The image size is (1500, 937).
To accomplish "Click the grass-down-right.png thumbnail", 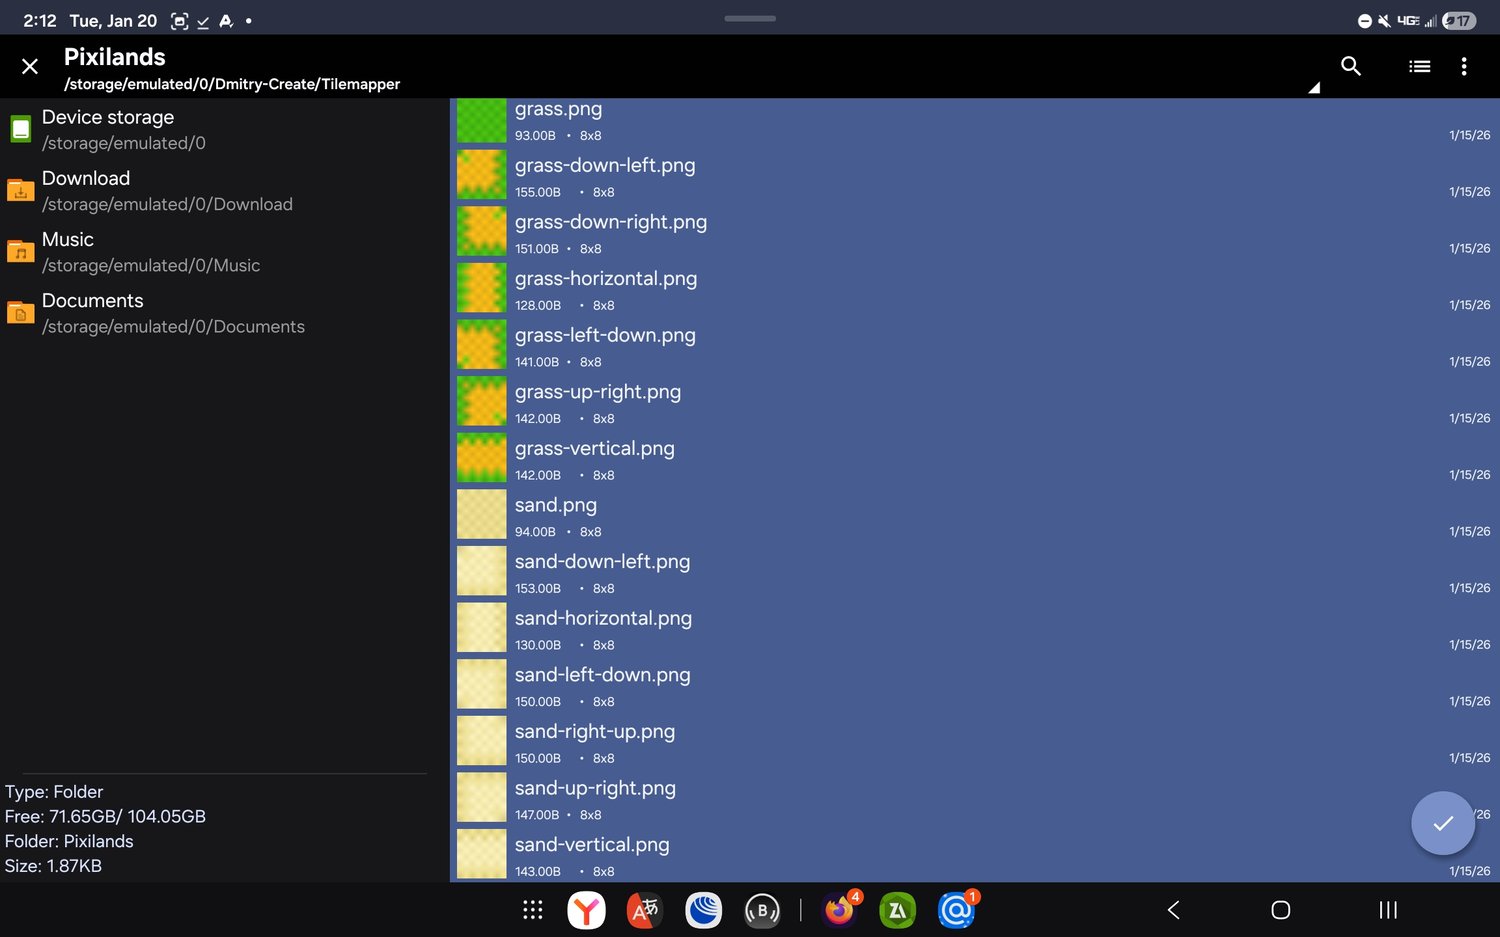I will [x=482, y=232].
